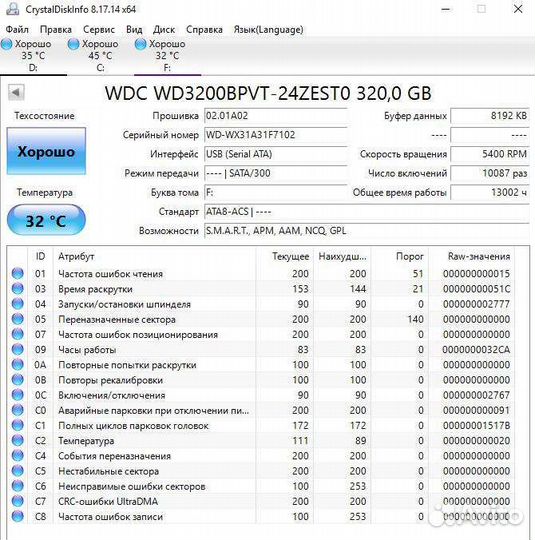Screen dimensions: 535x540
Task: Open the Вид menu
Action: [x=134, y=30]
